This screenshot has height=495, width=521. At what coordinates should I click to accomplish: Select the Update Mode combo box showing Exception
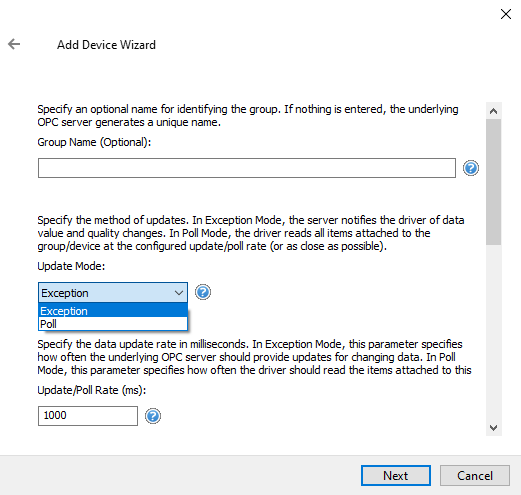click(113, 293)
